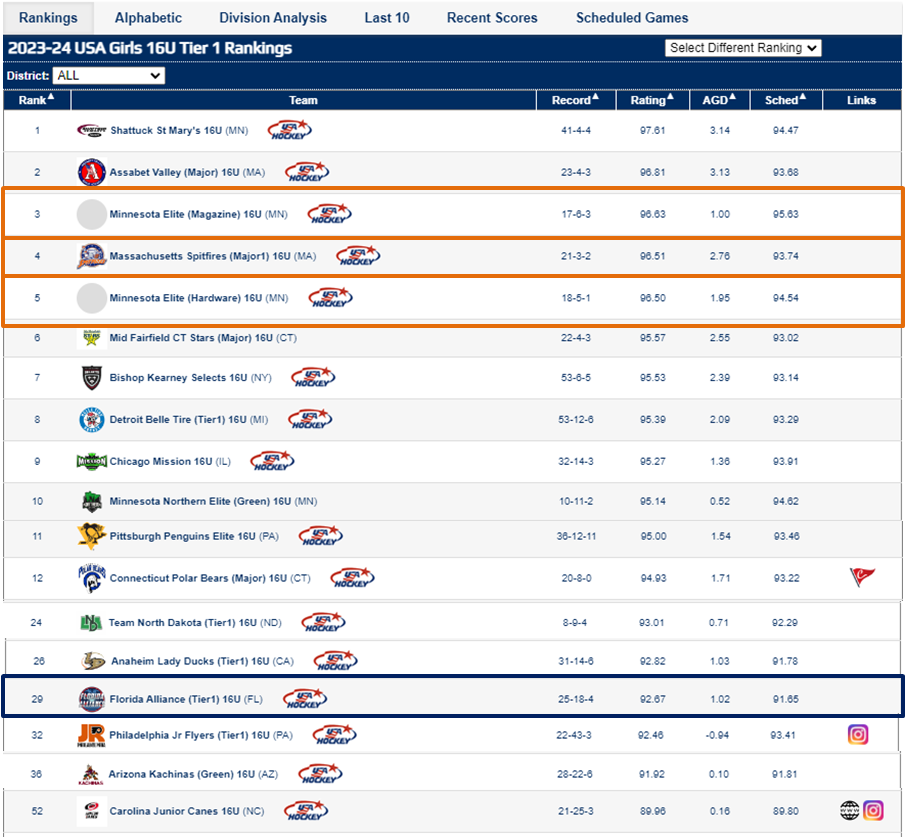Screen dimensions: 906x838
Task: Click Carolina Junior Canes logo
Action: pos(91,811)
